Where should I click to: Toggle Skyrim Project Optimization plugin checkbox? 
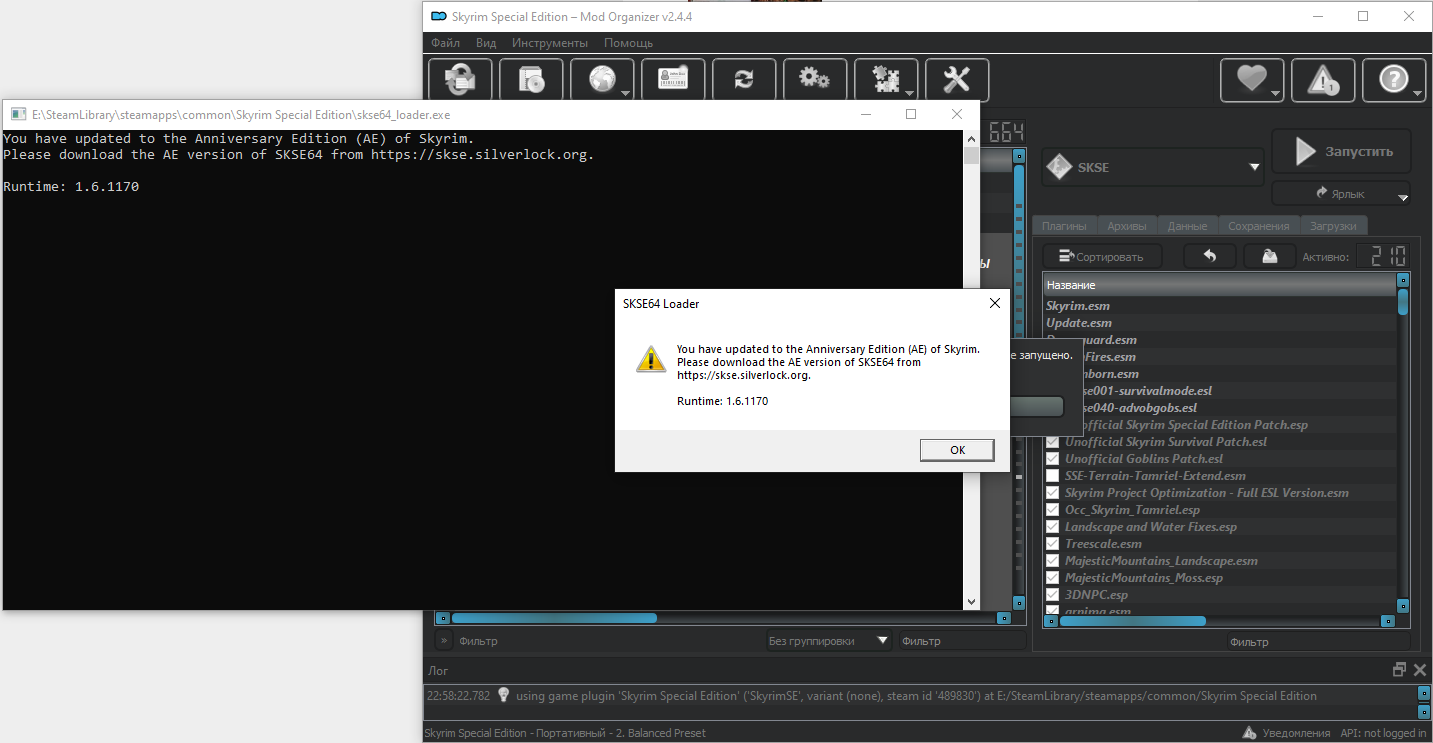[1052, 493]
